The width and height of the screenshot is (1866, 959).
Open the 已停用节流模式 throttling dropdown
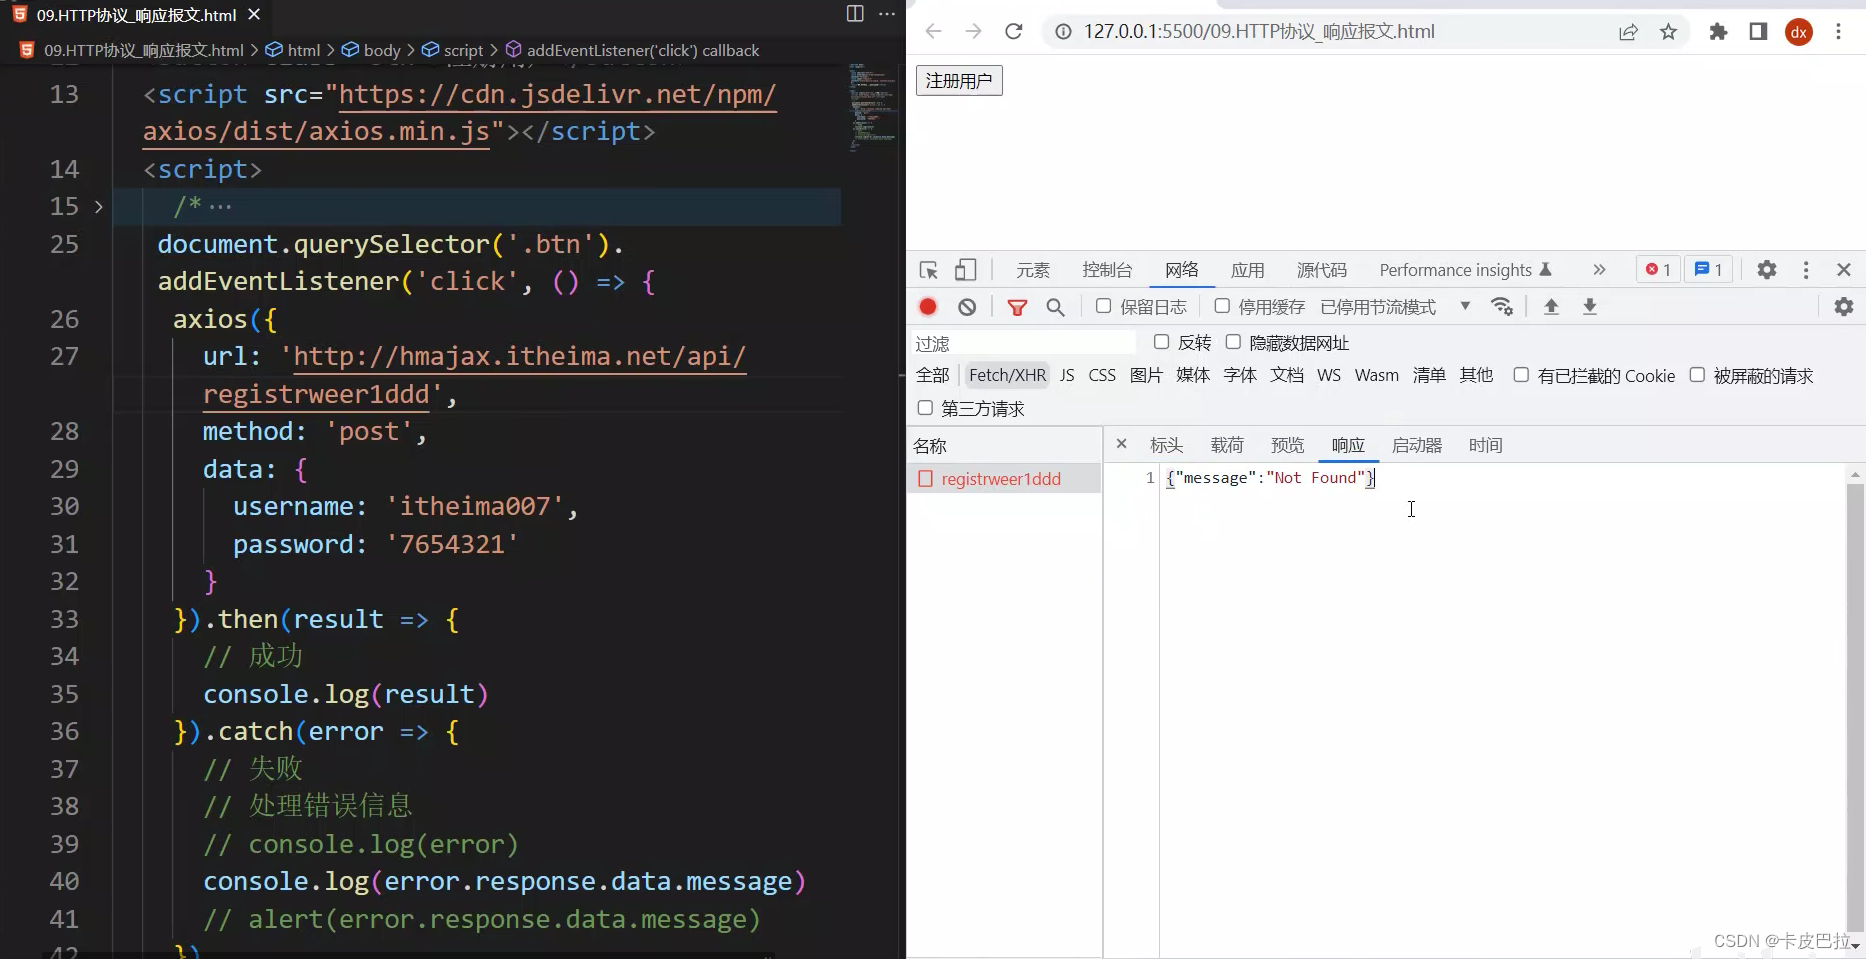point(1396,307)
